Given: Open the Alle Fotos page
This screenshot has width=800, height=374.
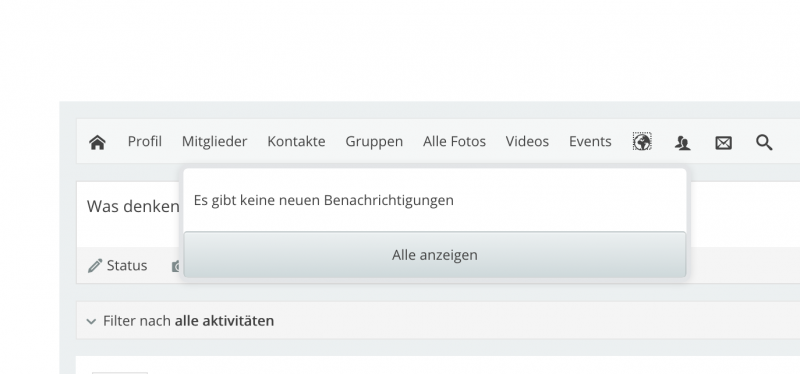Looking at the screenshot, I should 454,141.
